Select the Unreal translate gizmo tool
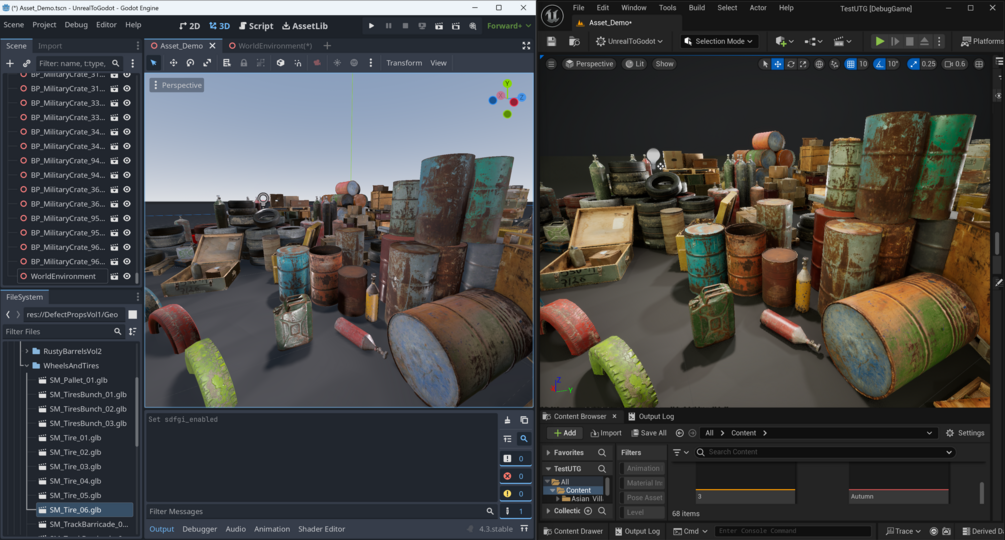The height and width of the screenshot is (540, 1005). click(777, 64)
